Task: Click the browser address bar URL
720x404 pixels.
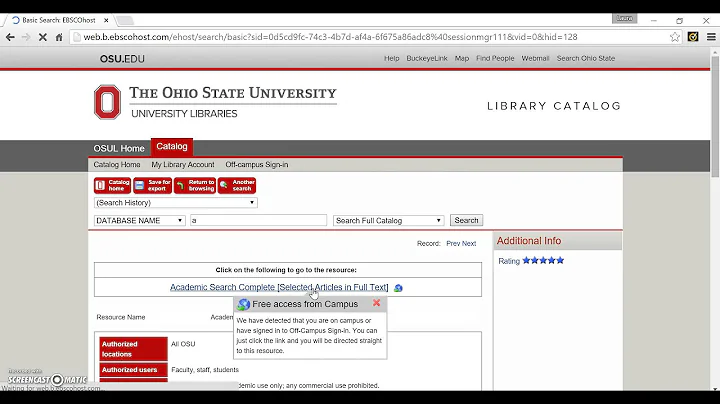Action: pyautogui.click(x=330, y=37)
